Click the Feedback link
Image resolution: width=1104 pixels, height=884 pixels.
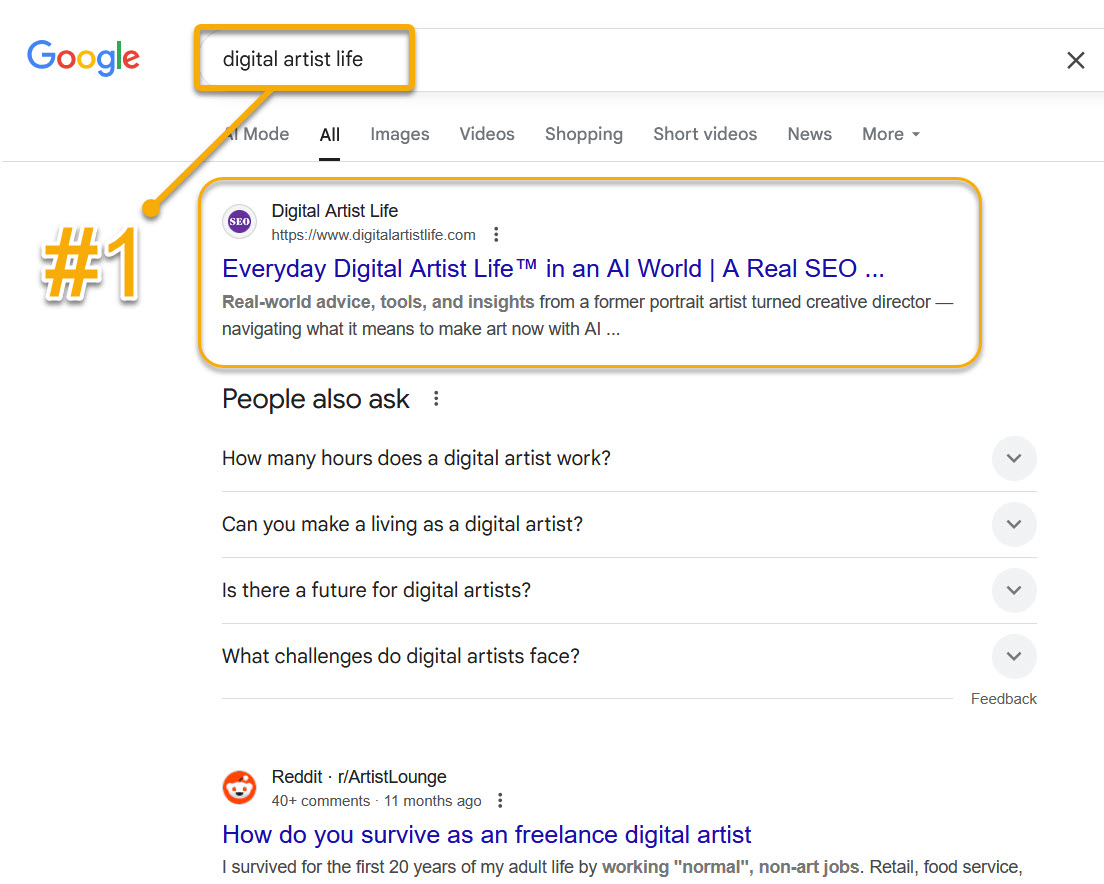(x=1003, y=699)
